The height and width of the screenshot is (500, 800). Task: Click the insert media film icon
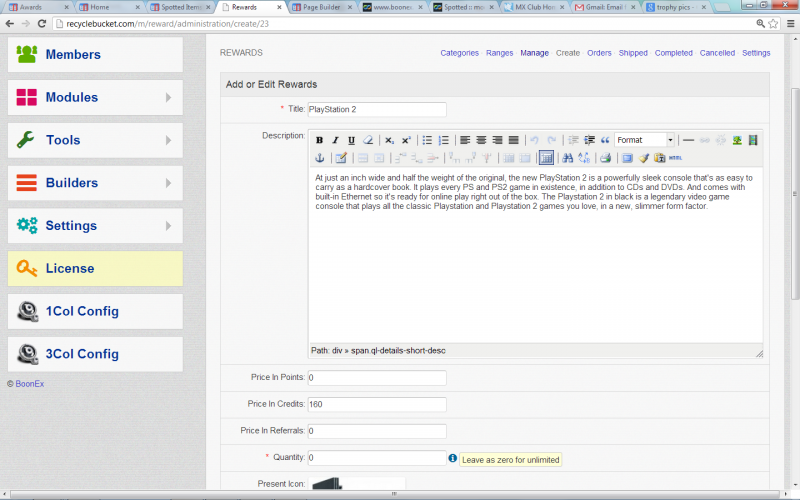coord(753,140)
